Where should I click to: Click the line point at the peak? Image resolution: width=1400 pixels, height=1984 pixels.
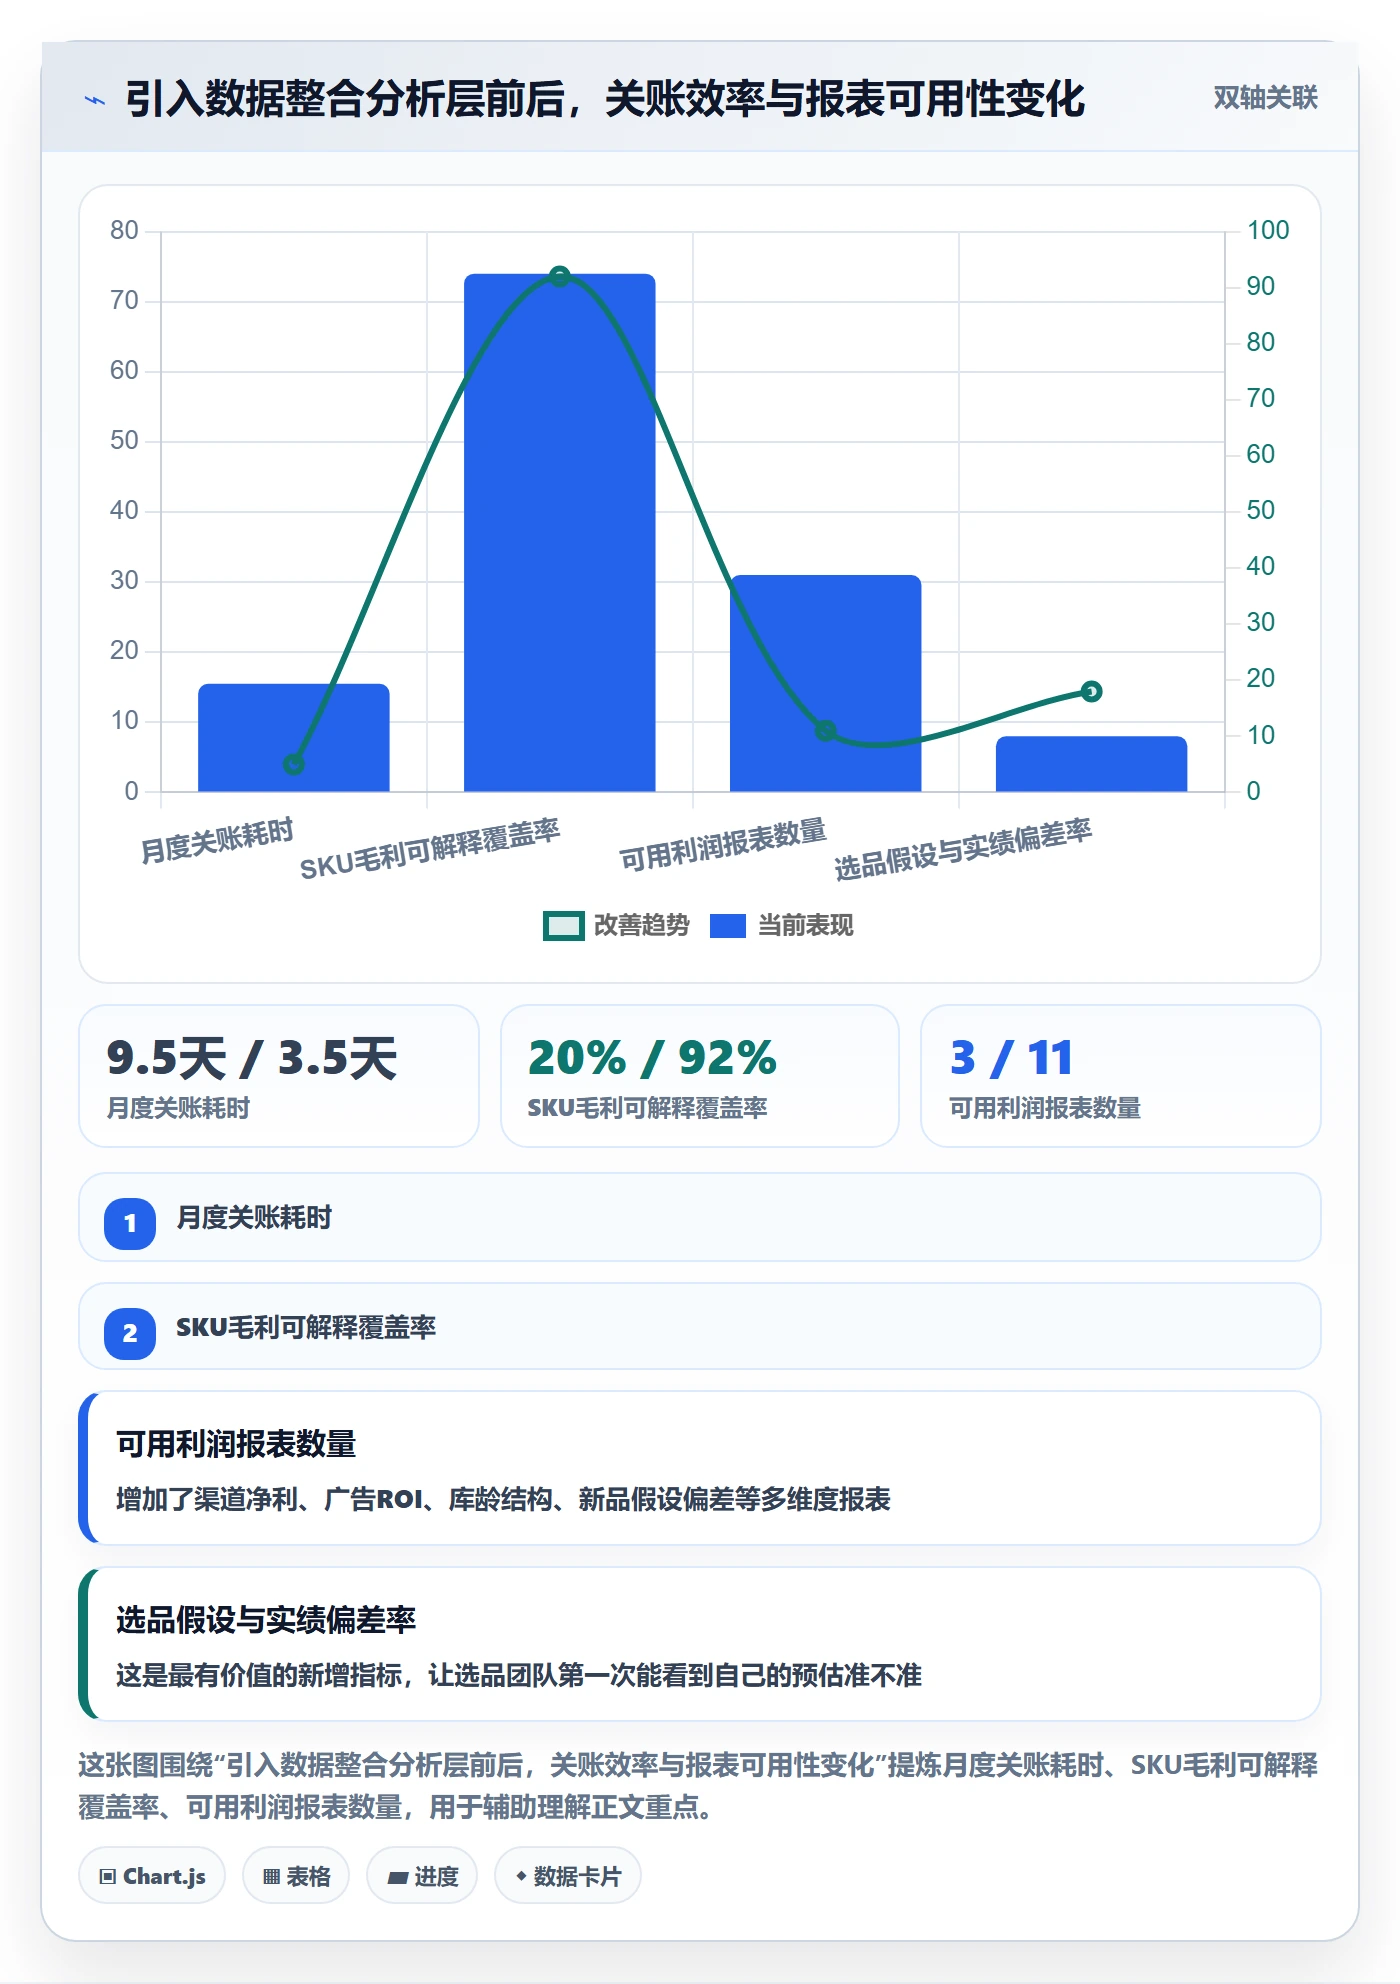pos(560,276)
